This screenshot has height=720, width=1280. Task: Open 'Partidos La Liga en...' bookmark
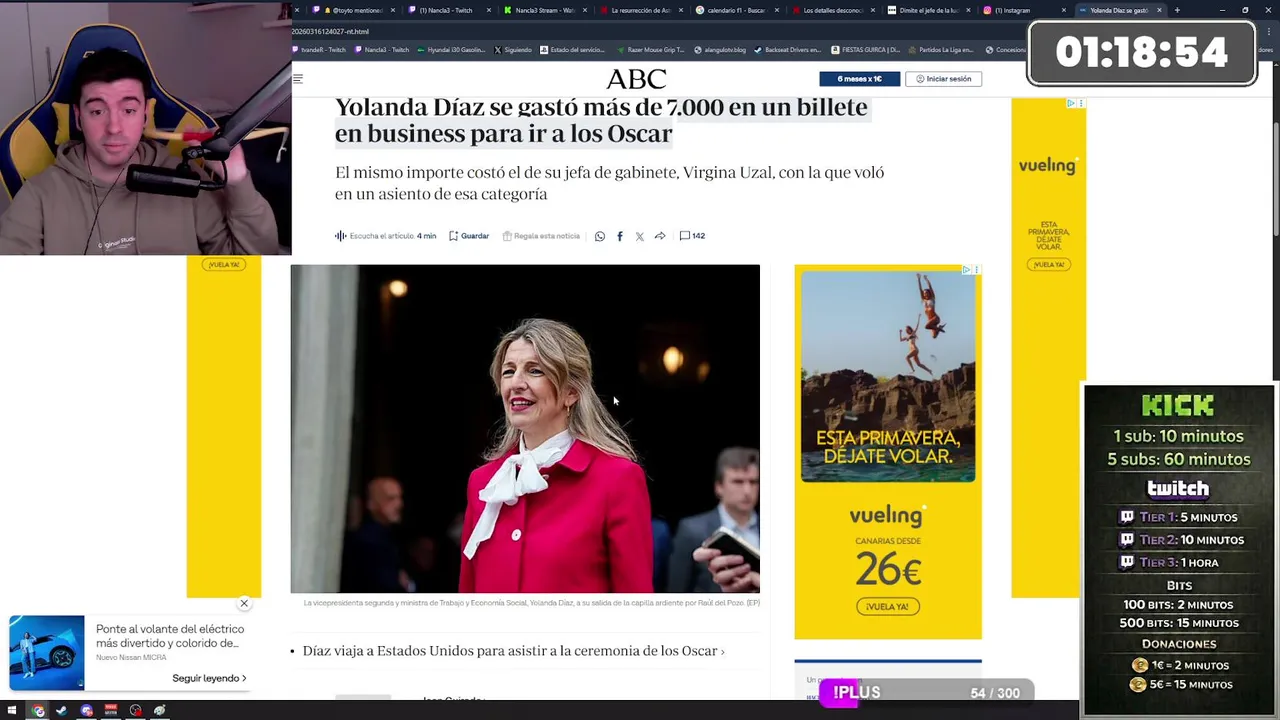[943, 50]
